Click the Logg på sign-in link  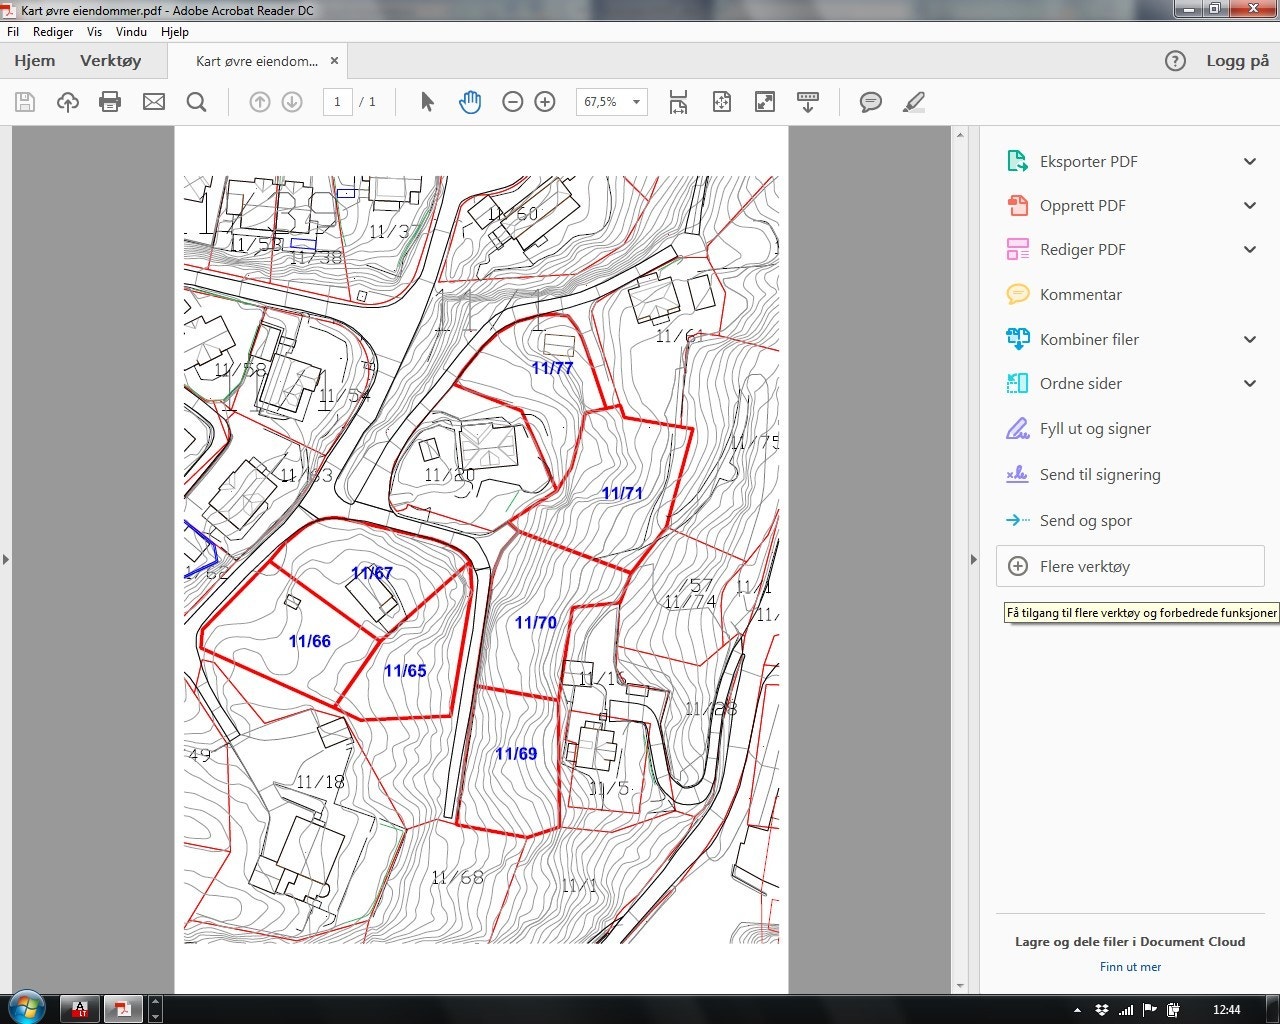[1237, 61]
